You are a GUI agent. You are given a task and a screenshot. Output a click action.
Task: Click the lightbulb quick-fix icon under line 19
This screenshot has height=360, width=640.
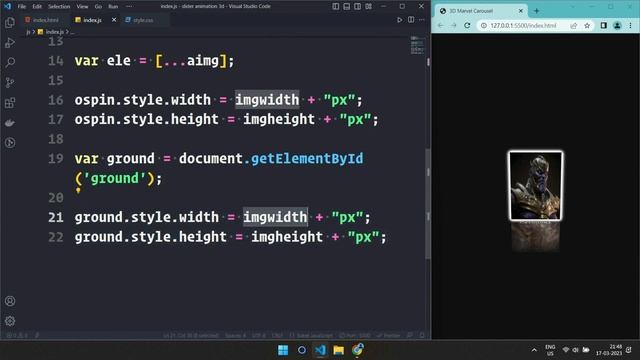(78, 190)
